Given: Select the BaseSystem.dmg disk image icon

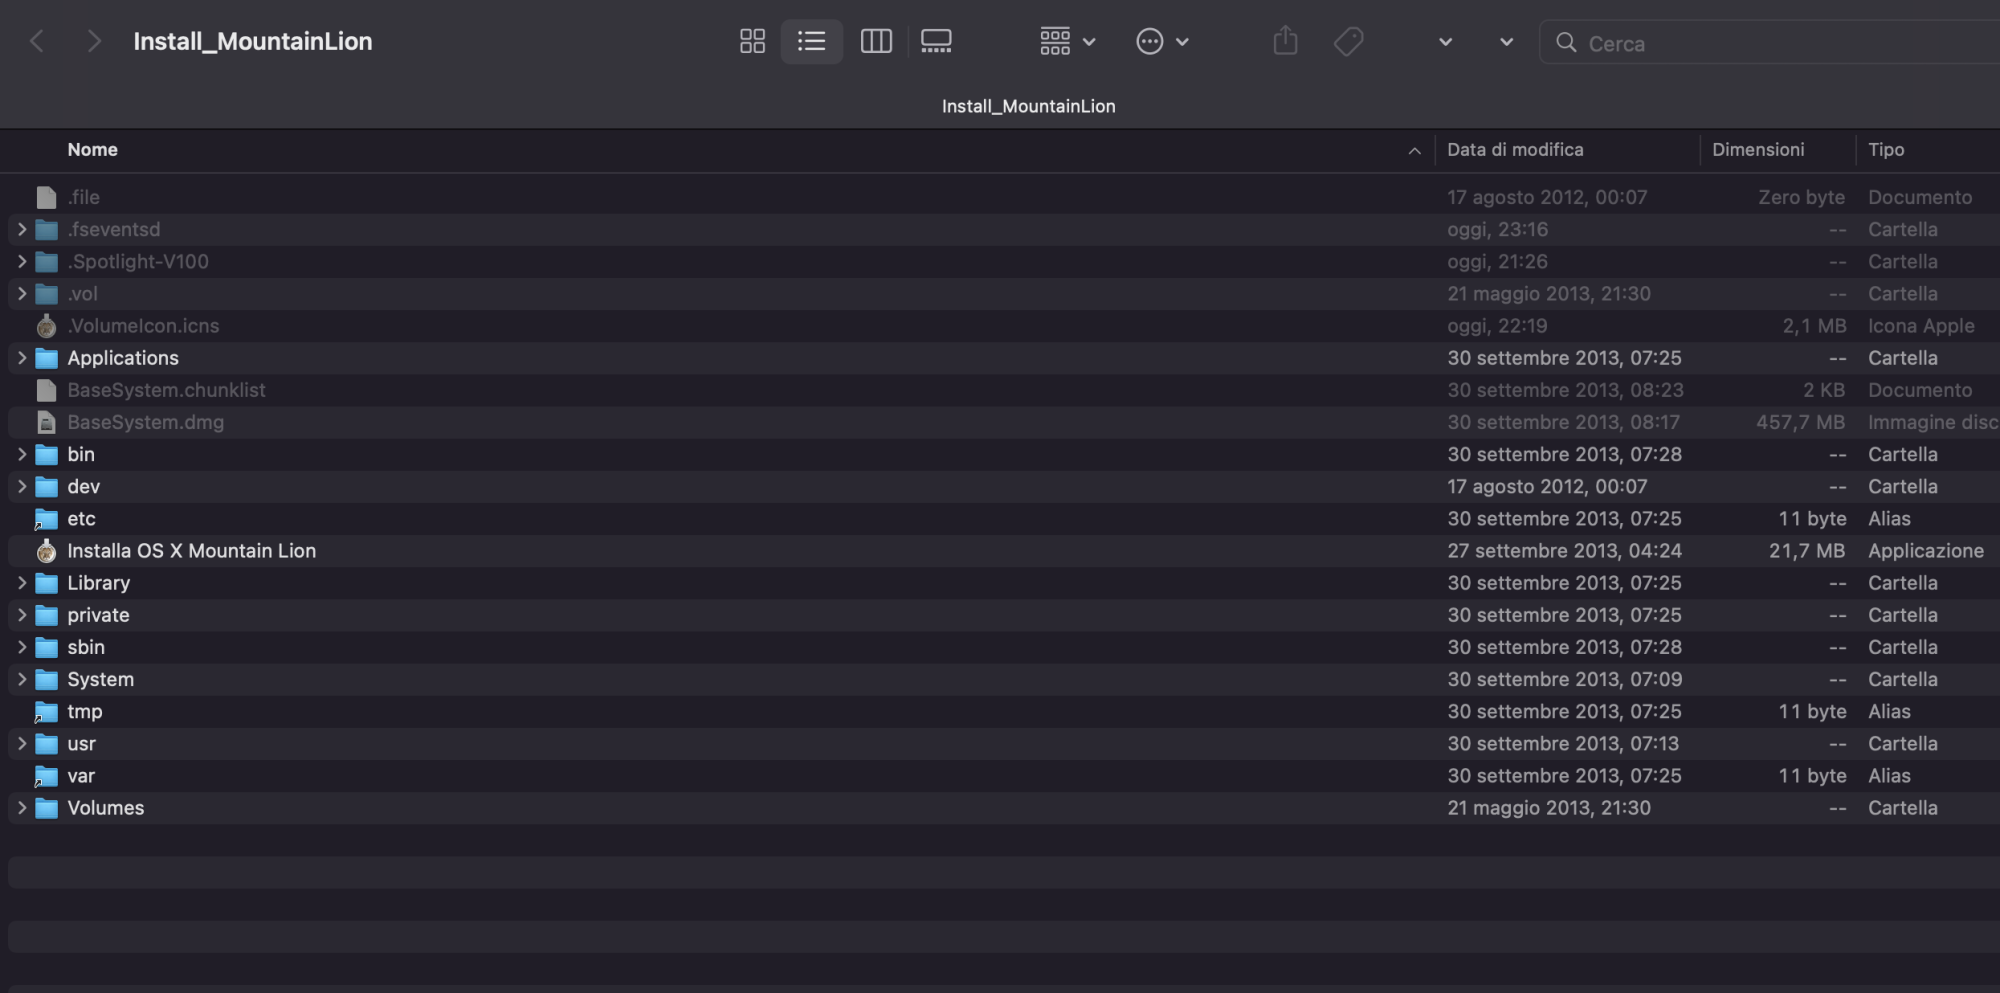Looking at the screenshot, I should click(46, 423).
